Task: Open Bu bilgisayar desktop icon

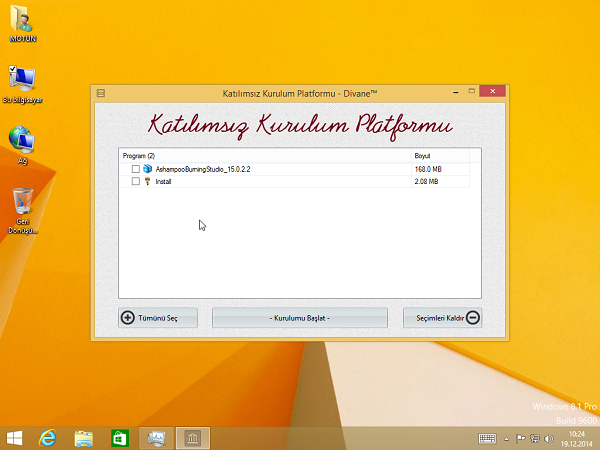Action: (x=22, y=80)
